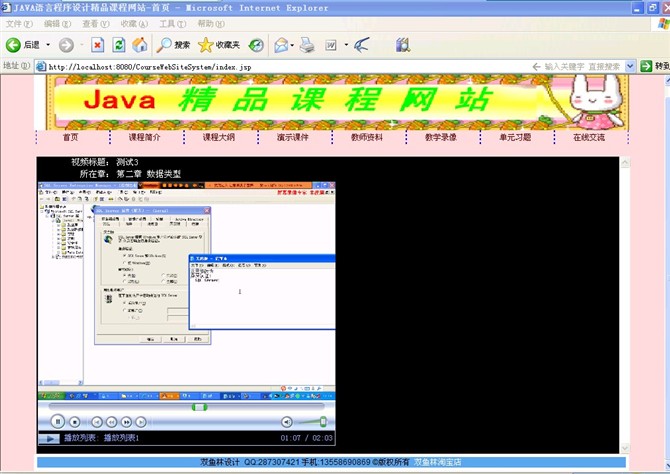670x474 pixels.
Task: Open the 课程简介 page link
Action: click(144, 137)
